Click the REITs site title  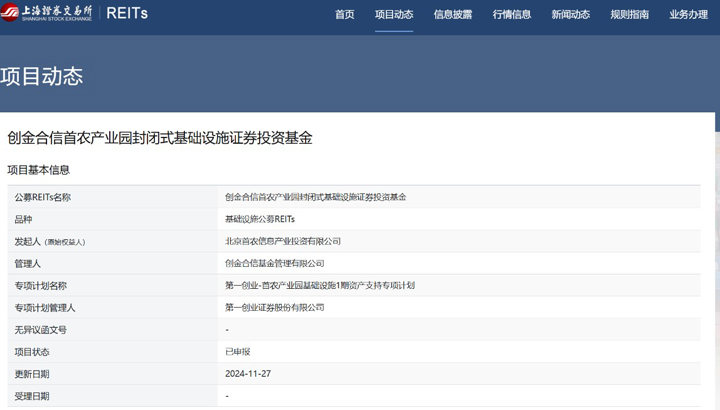pyautogui.click(x=128, y=14)
